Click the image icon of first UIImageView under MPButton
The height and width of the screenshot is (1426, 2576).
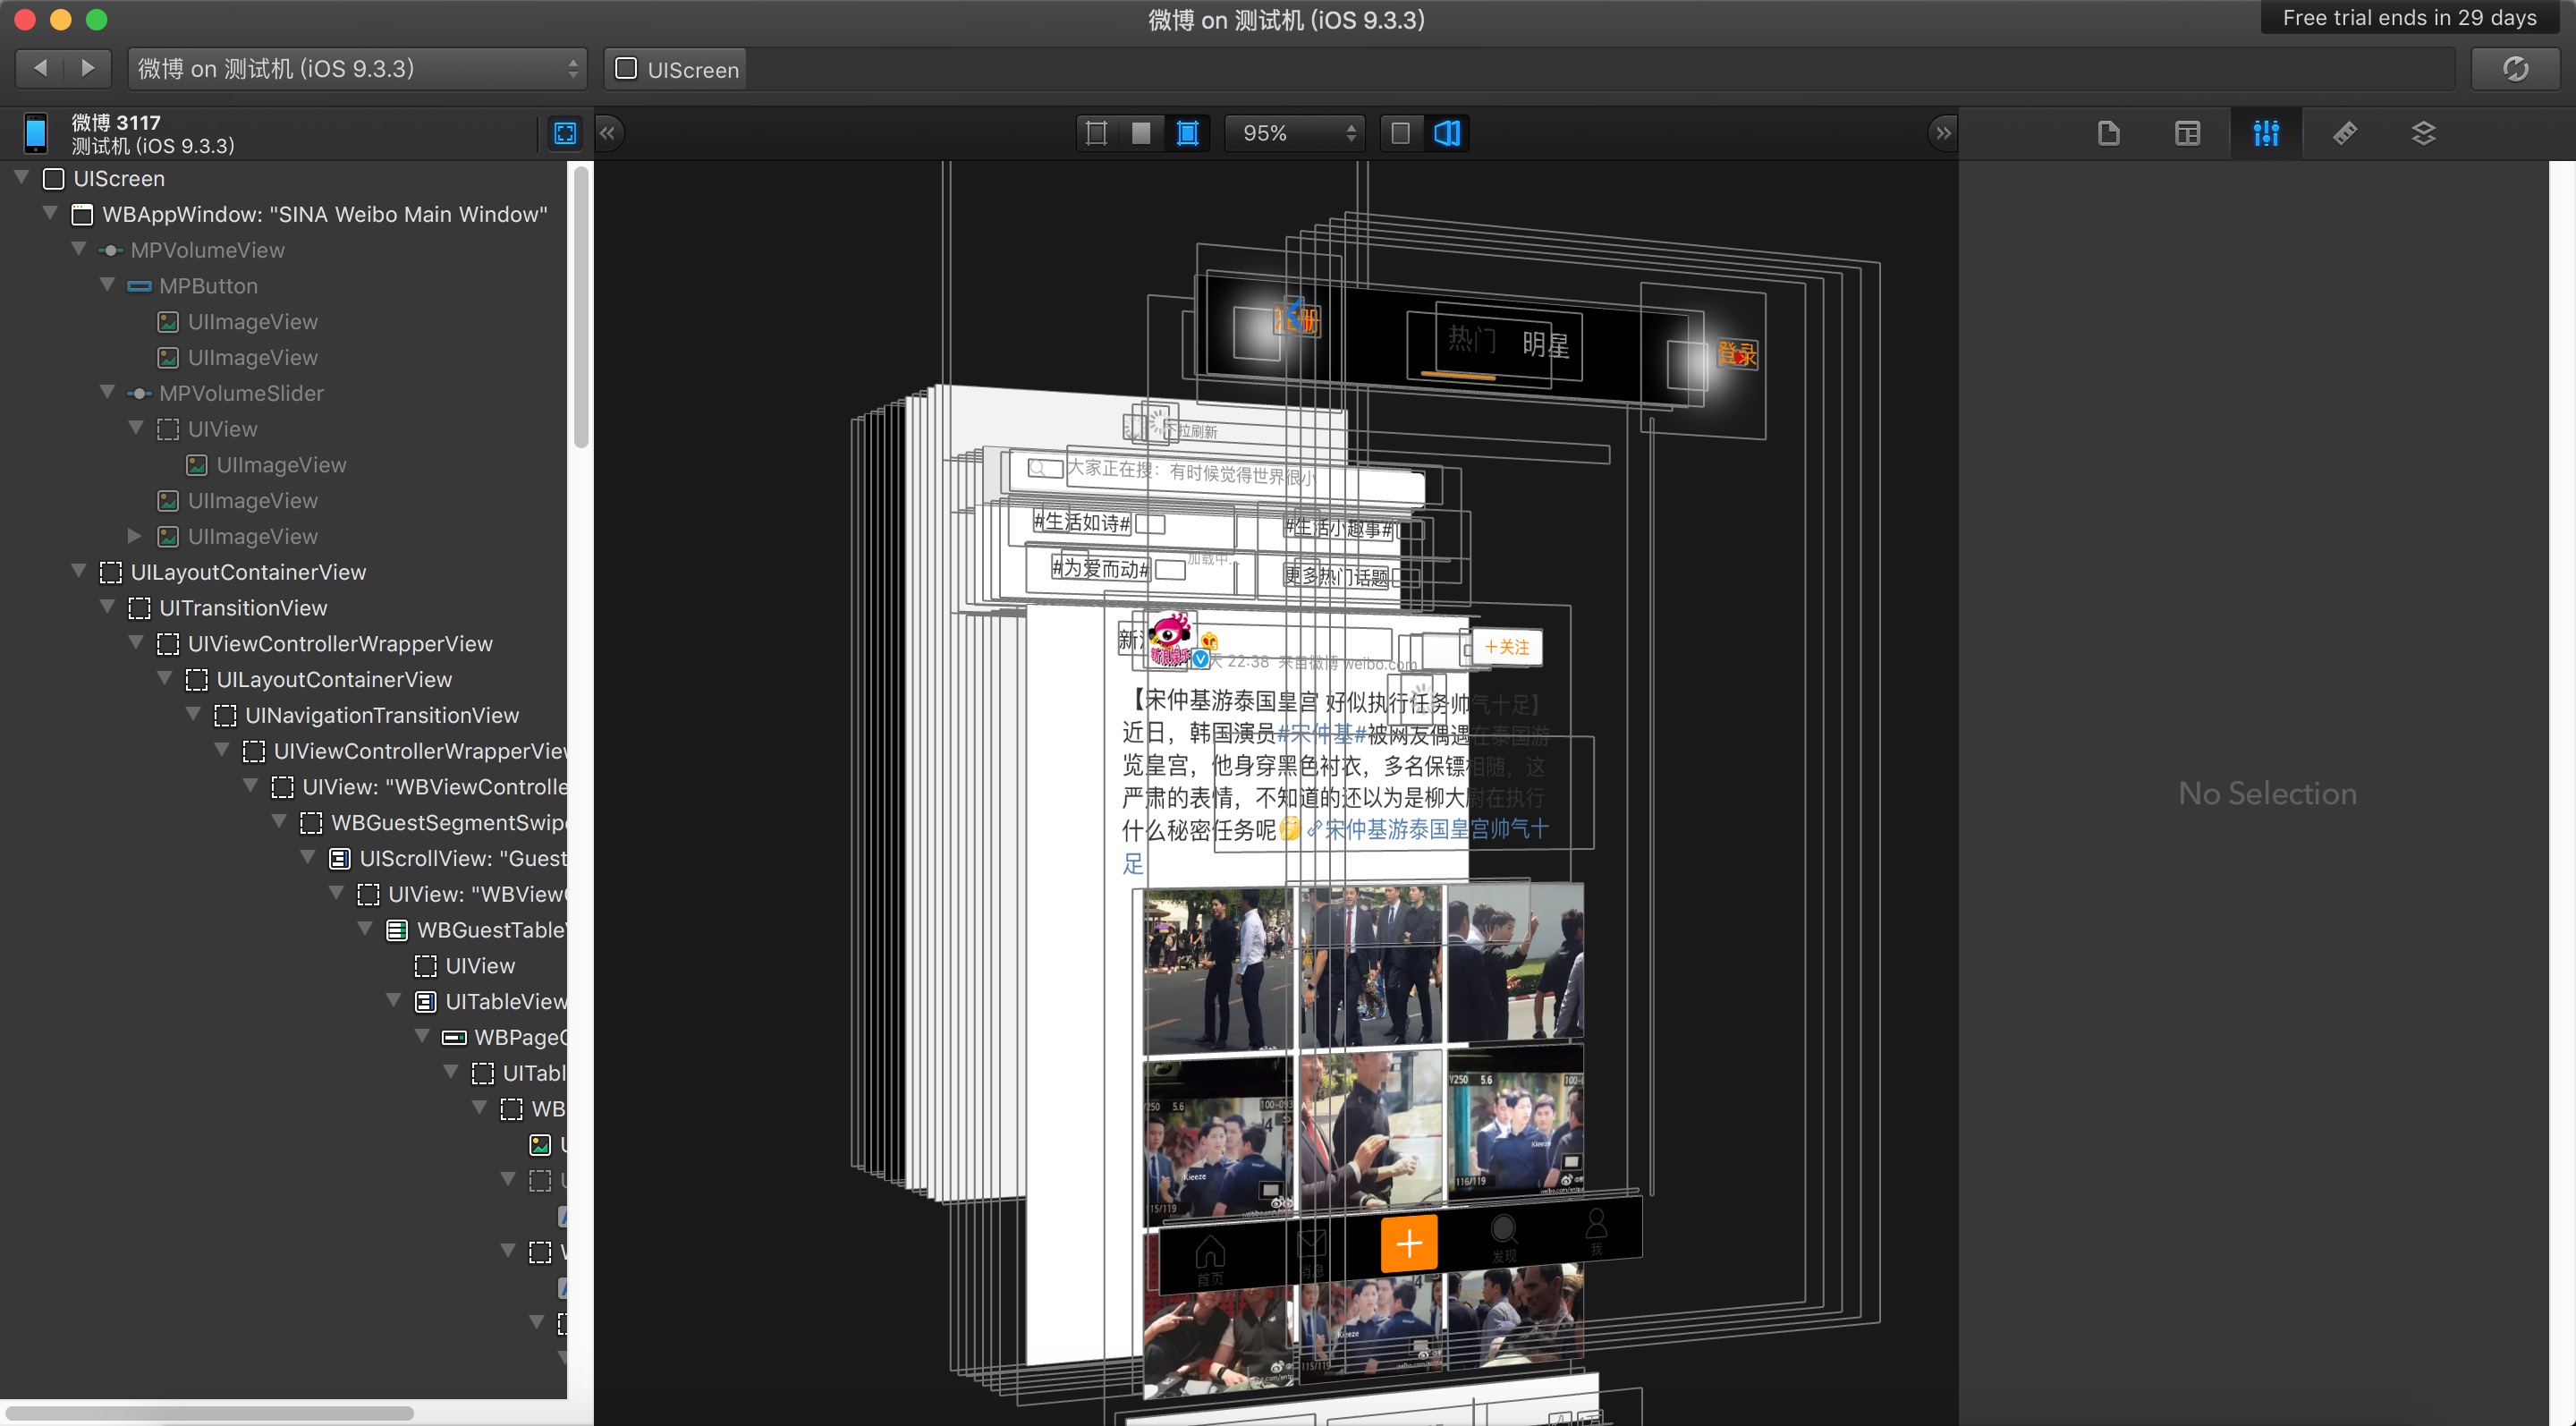(168, 322)
